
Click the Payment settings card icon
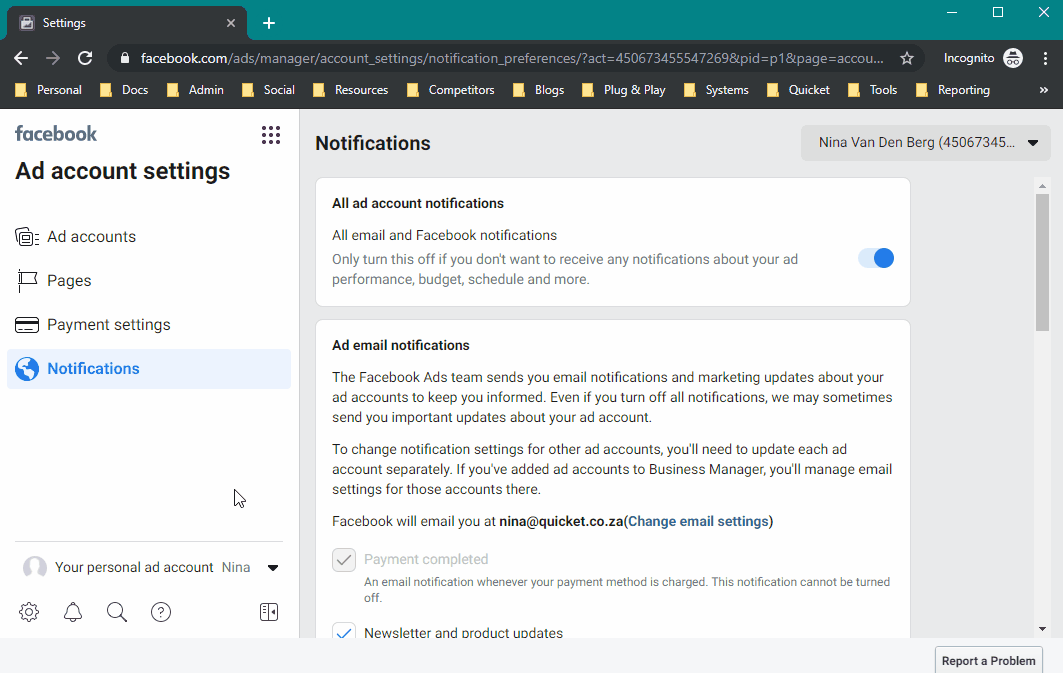click(x=27, y=325)
